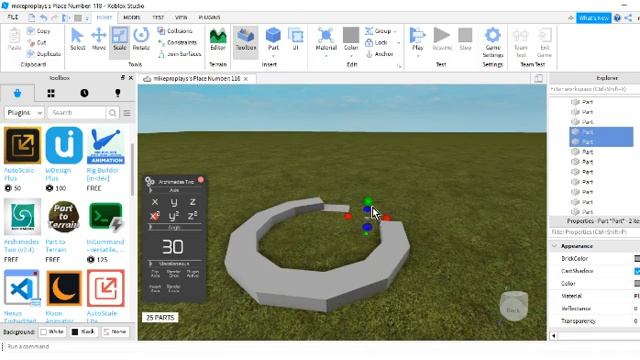640x360 pixels.
Task: Open the Group dropdown arrow
Action: tap(396, 31)
